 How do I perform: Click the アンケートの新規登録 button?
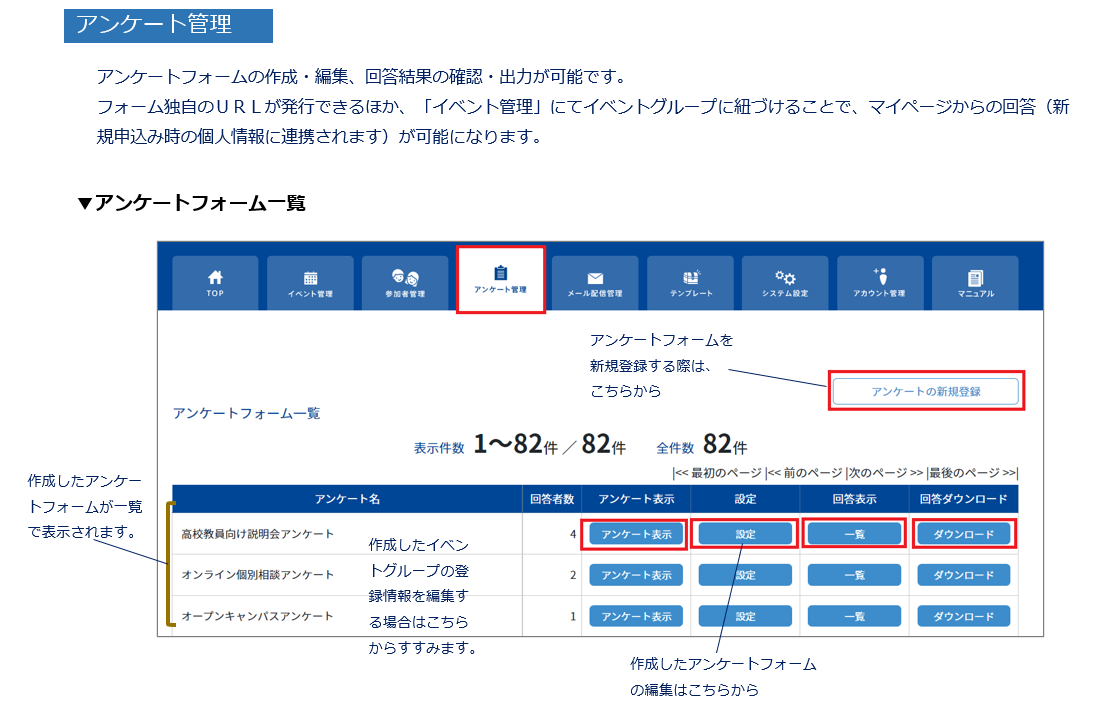926,392
